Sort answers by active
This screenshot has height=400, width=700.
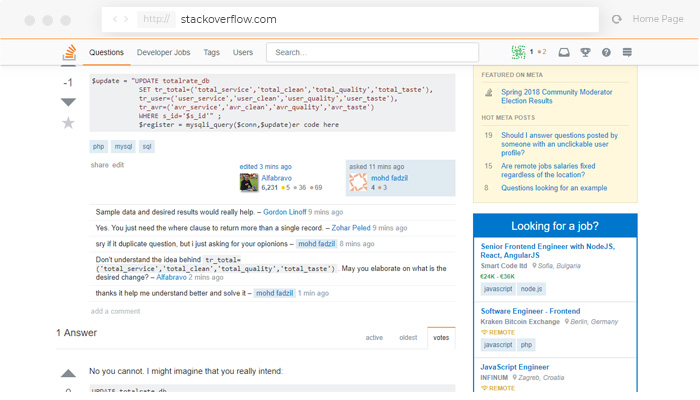point(374,338)
